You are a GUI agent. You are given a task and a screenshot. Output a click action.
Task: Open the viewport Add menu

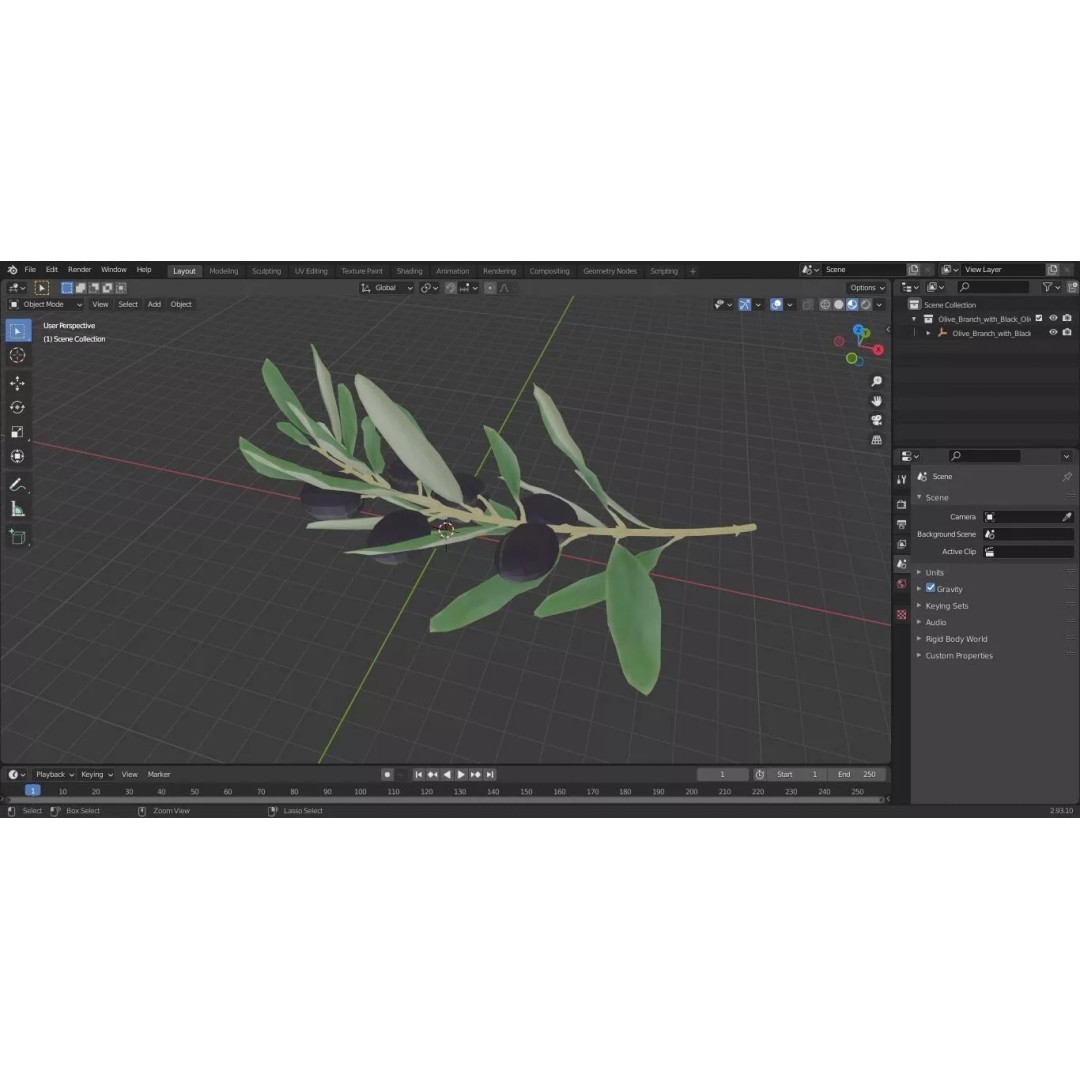click(x=154, y=304)
